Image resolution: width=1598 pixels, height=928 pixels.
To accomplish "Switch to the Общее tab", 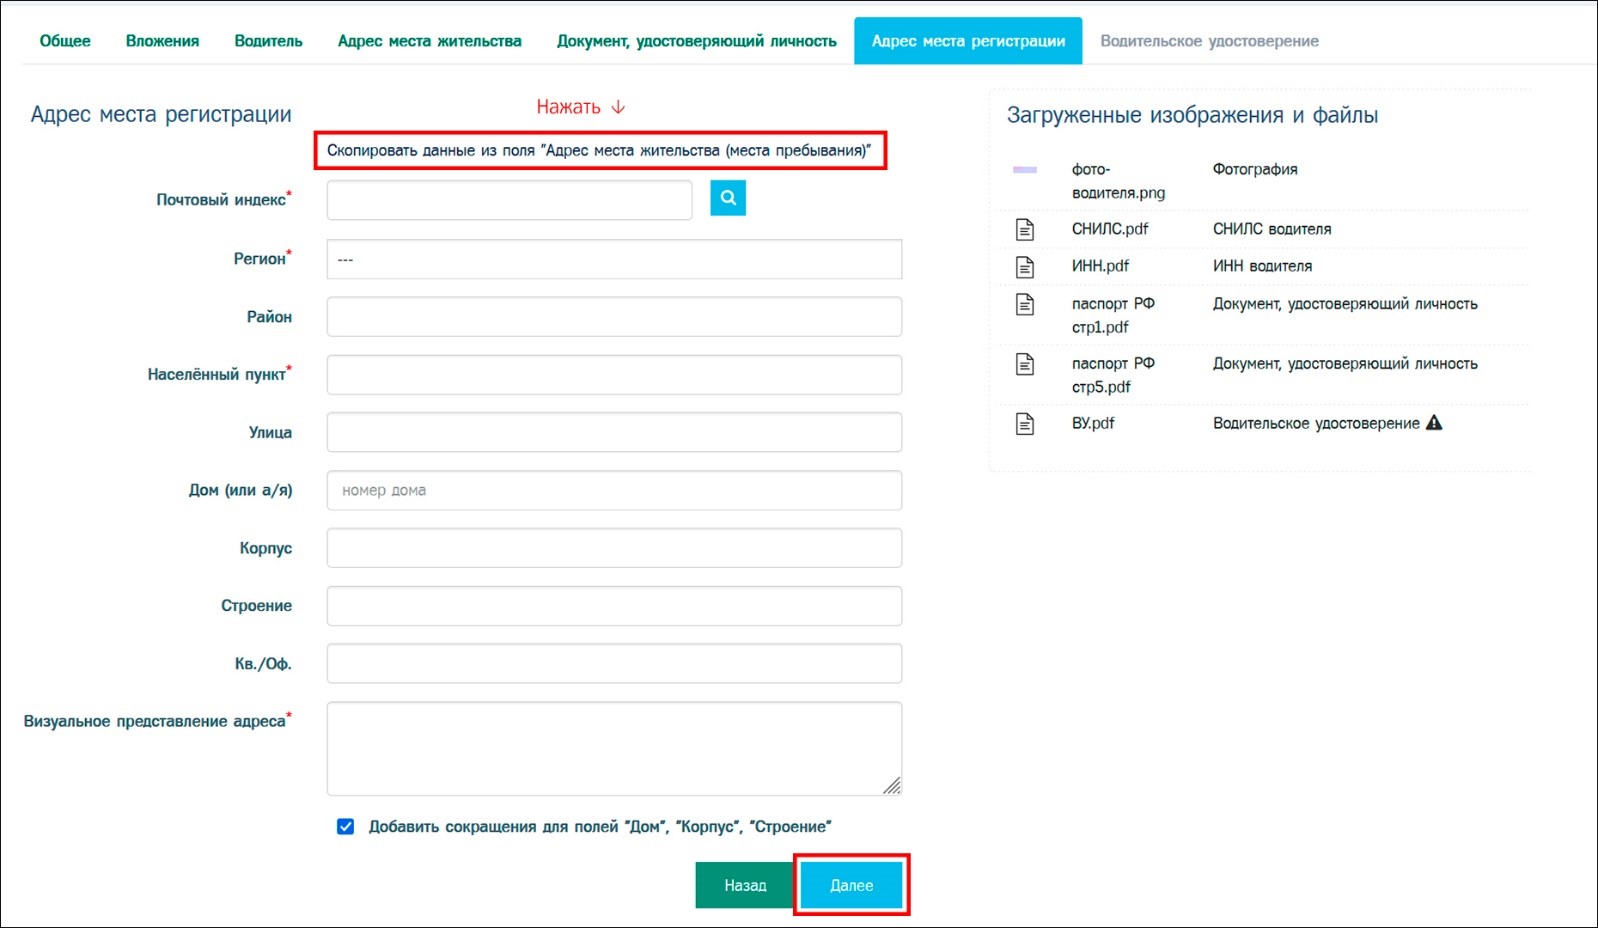I will (x=65, y=41).
